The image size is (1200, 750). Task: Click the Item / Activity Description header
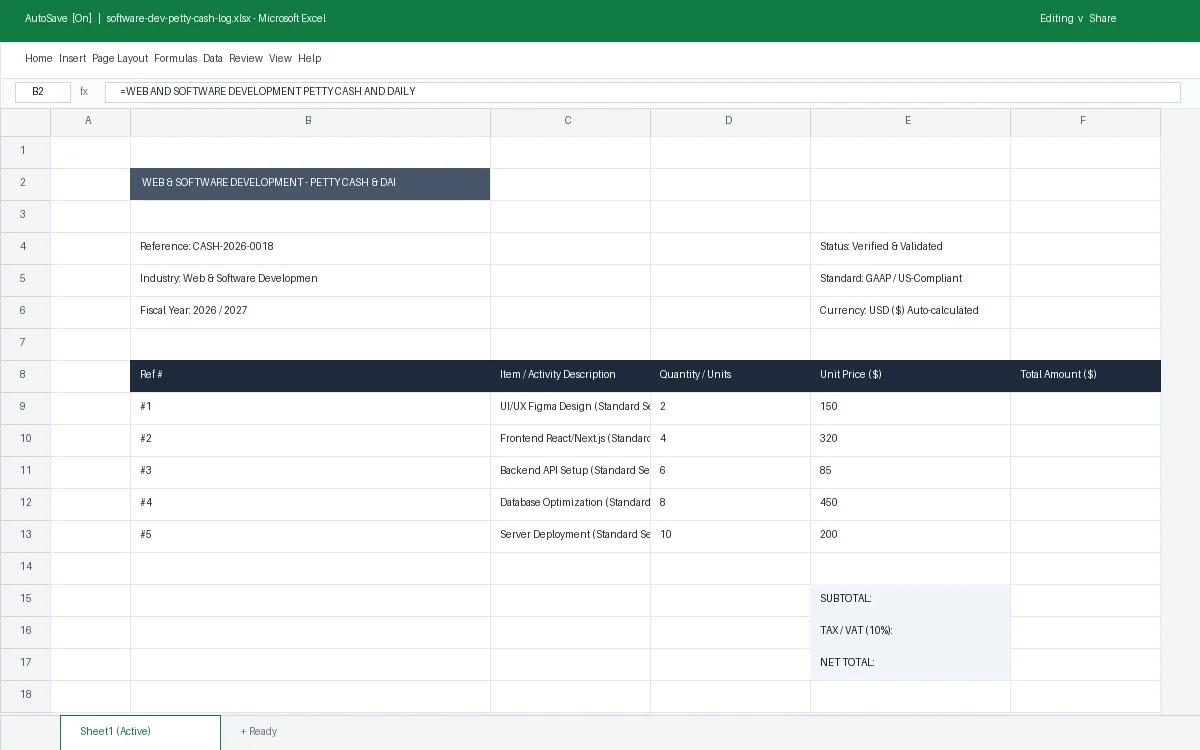coord(570,375)
